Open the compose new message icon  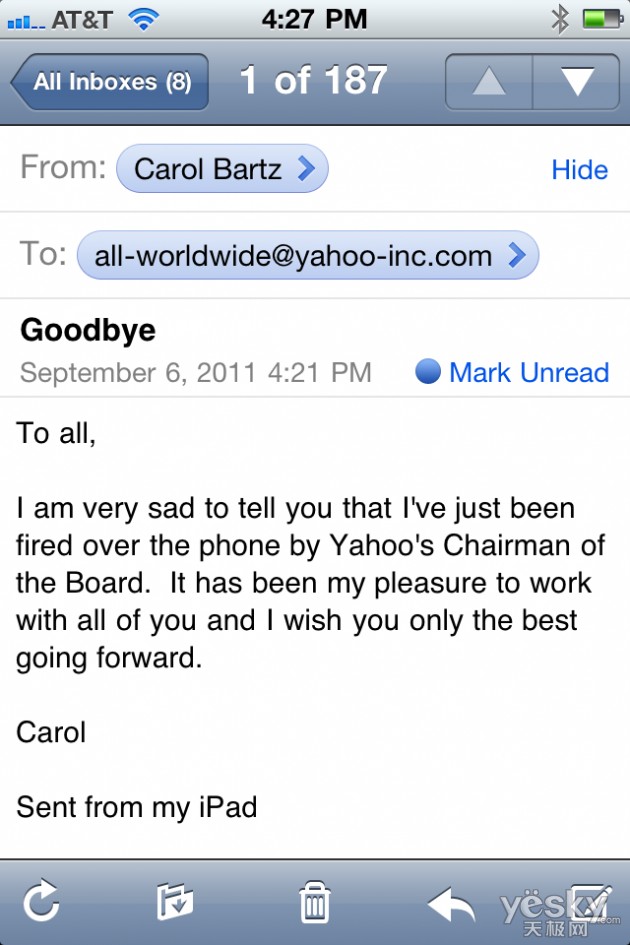coord(590,902)
